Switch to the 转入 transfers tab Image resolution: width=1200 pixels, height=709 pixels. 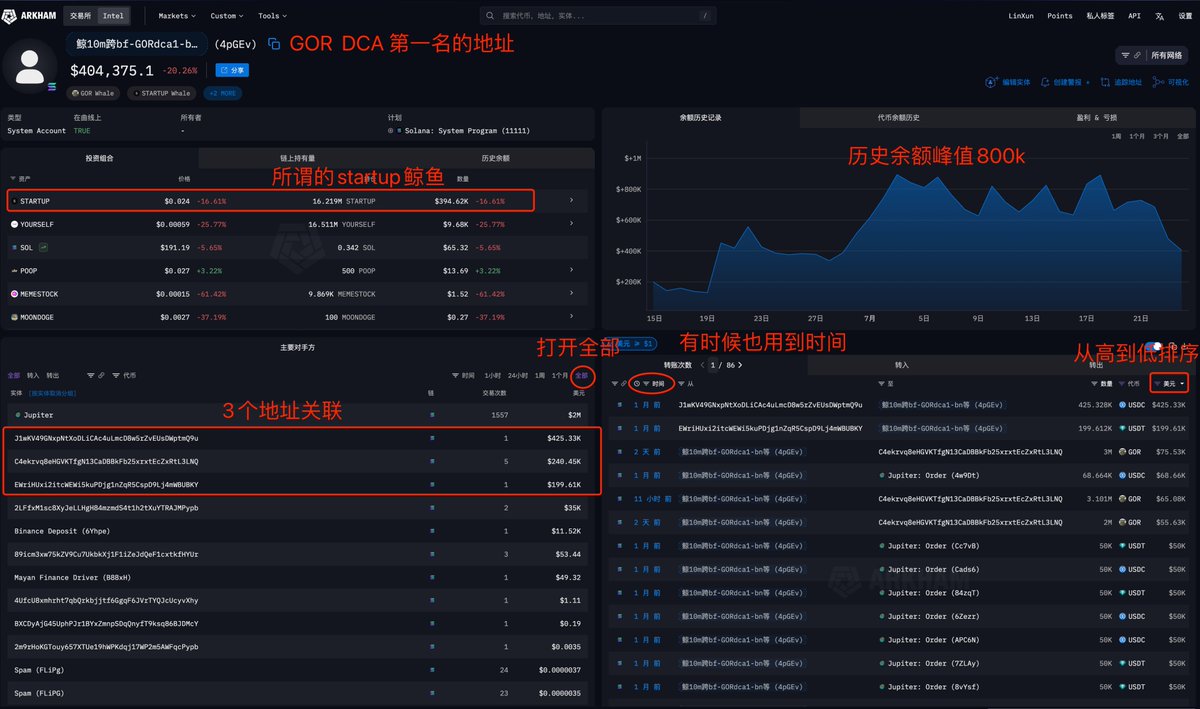(x=901, y=365)
